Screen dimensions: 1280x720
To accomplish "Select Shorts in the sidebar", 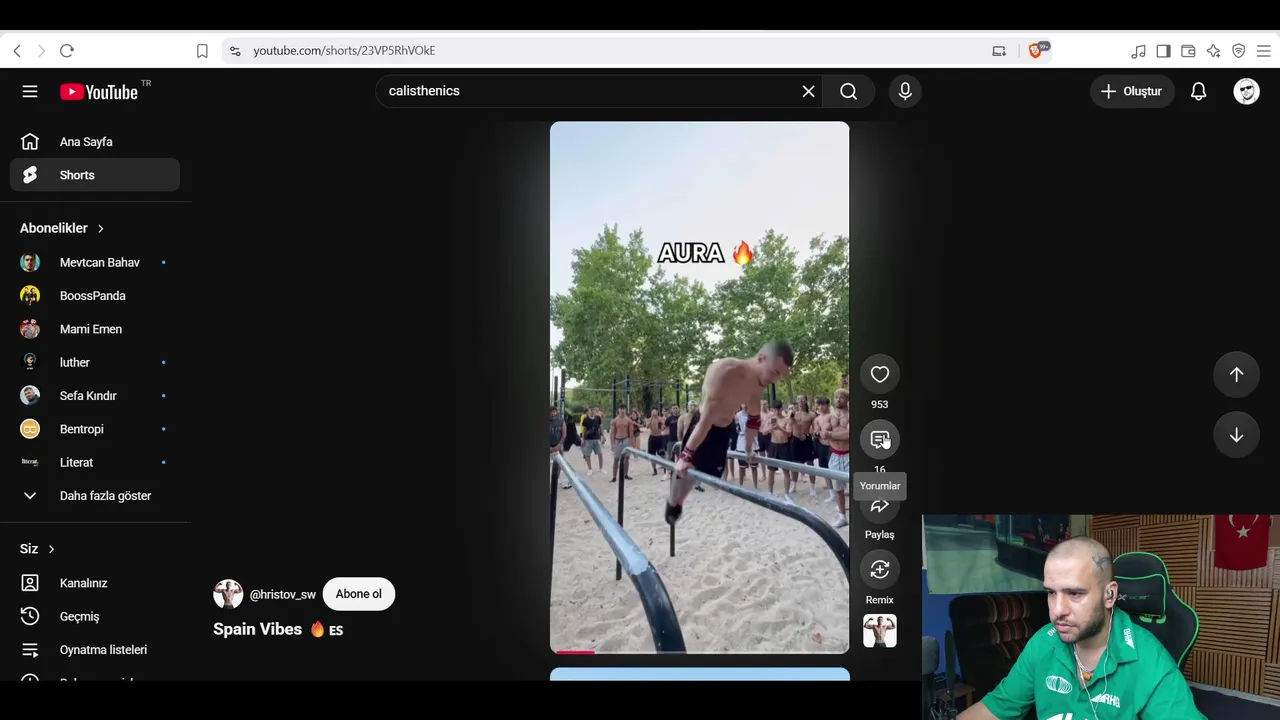I will [x=95, y=175].
